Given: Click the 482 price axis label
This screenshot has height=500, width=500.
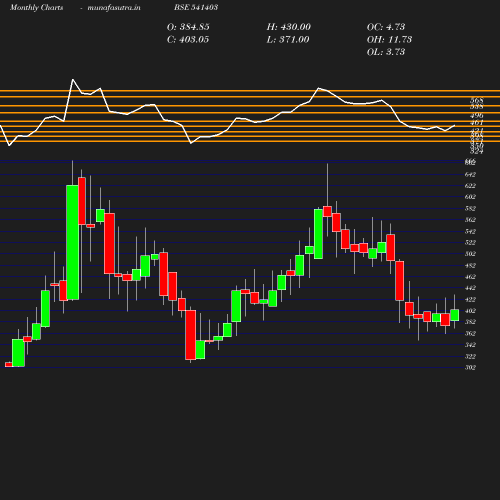Looking at the screenshot, I should [470, 266].
